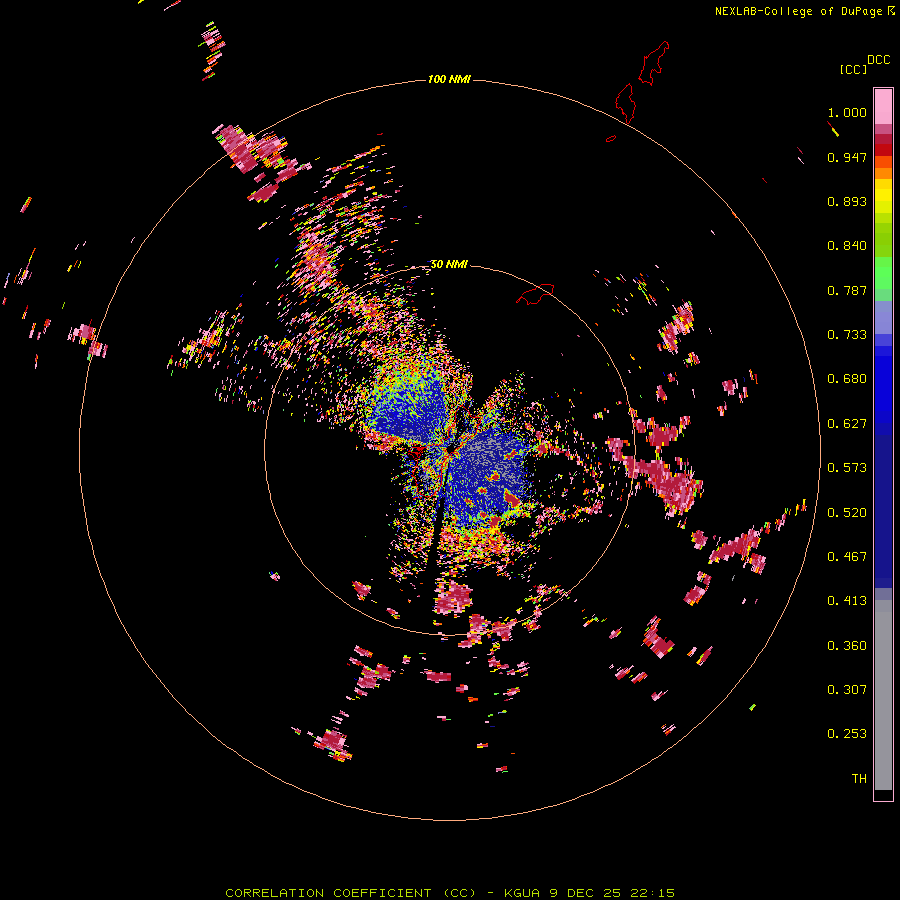This screenshot has width=900, height=900.
Task: Click the Correlation Coefficient KGUA caption text
Action: [x=449, y=893]
